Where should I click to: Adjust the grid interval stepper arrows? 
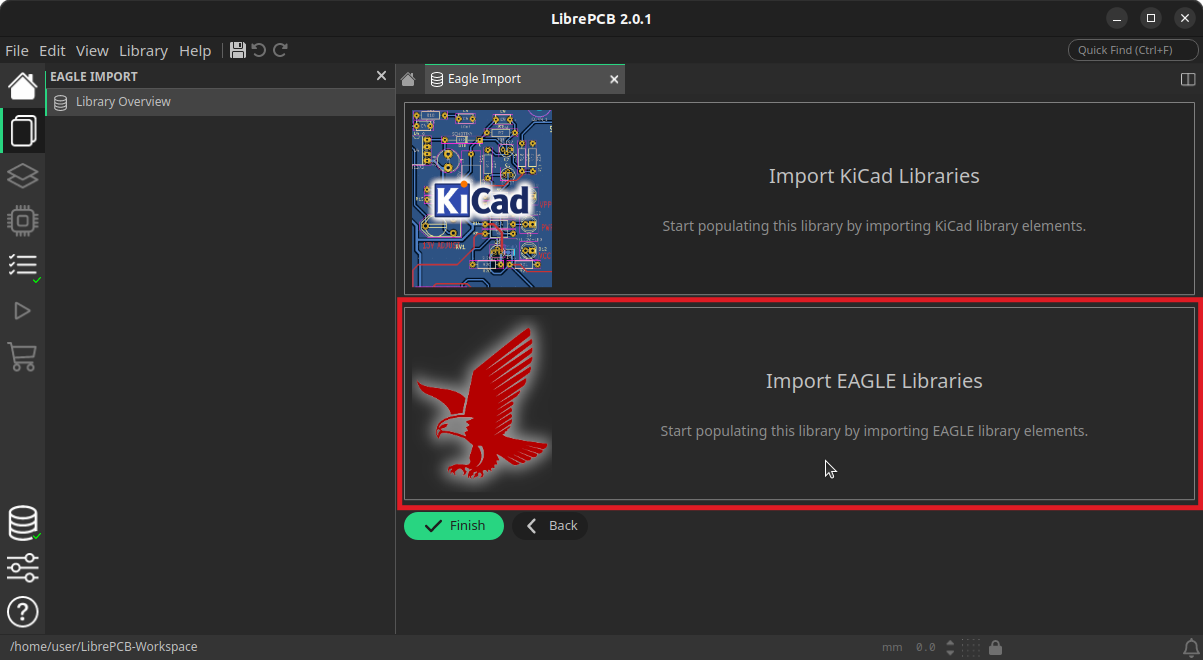click(x=948, y=647)
